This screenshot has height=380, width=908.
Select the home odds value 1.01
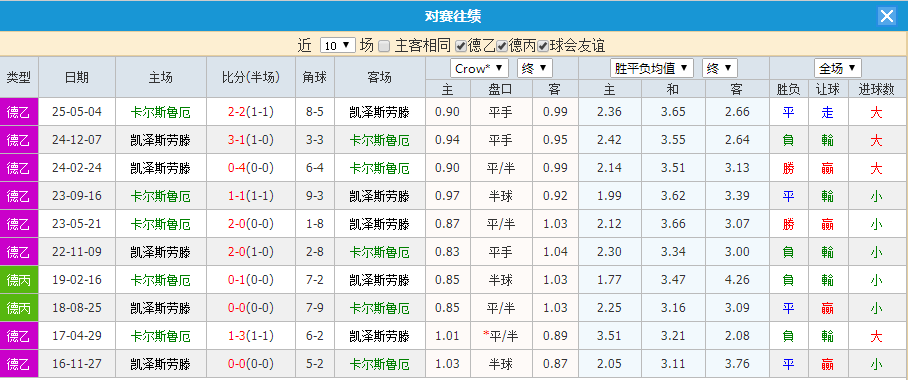447,336
